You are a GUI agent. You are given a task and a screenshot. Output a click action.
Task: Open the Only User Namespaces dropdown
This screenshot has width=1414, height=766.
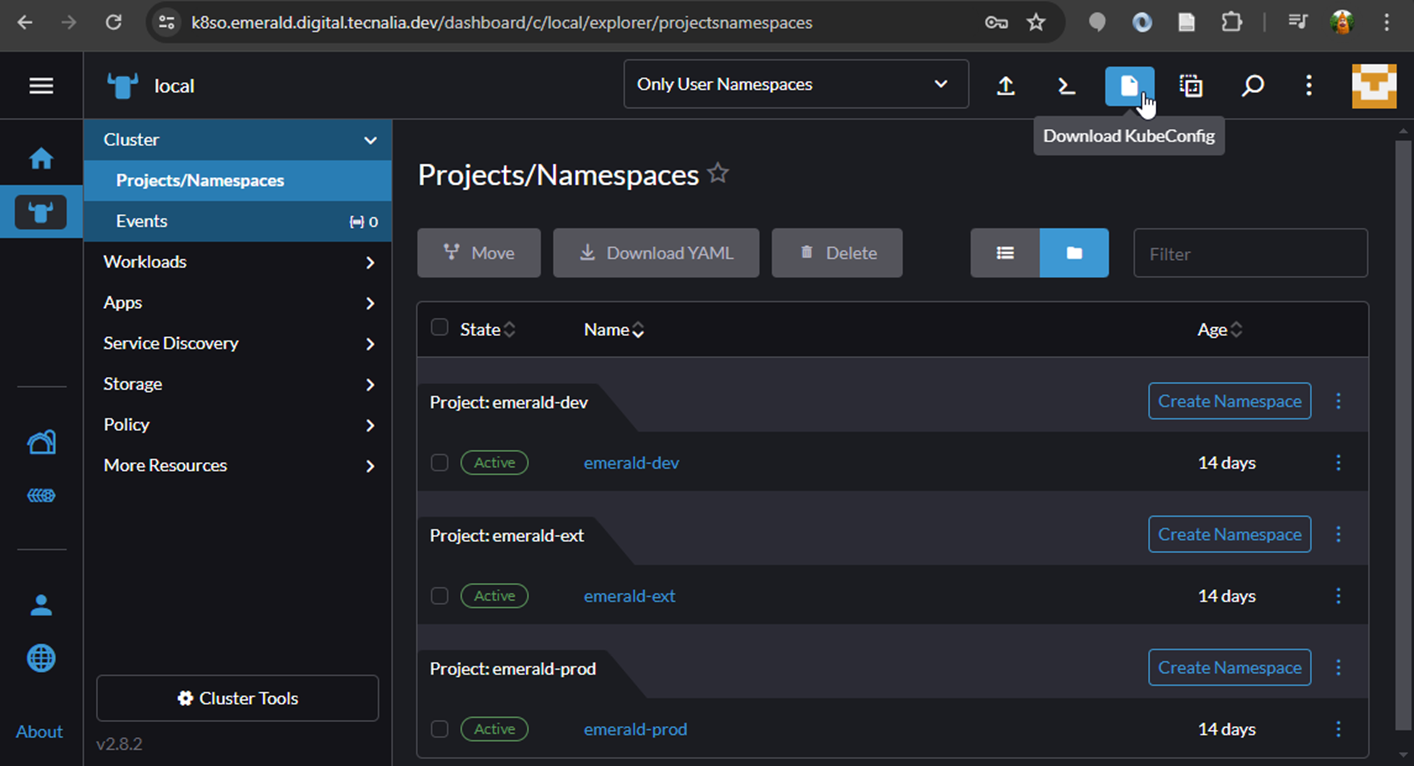[796, 84]
